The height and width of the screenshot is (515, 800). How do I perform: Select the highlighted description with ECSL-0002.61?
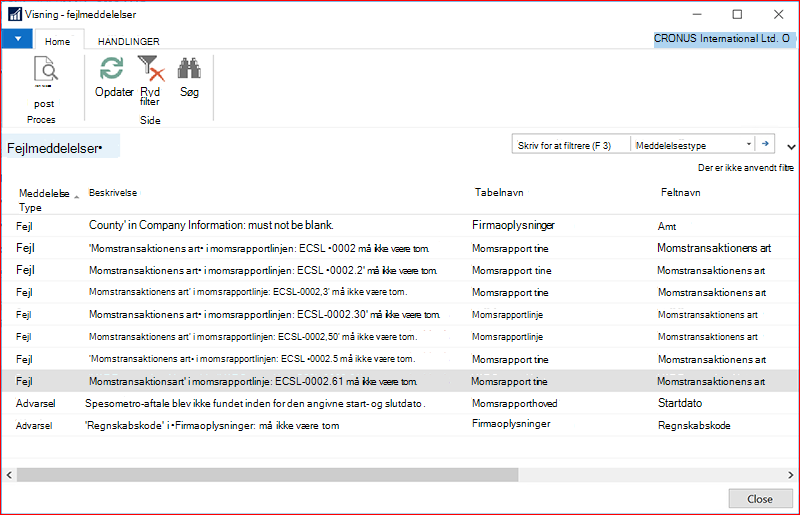tap(253, 381)
